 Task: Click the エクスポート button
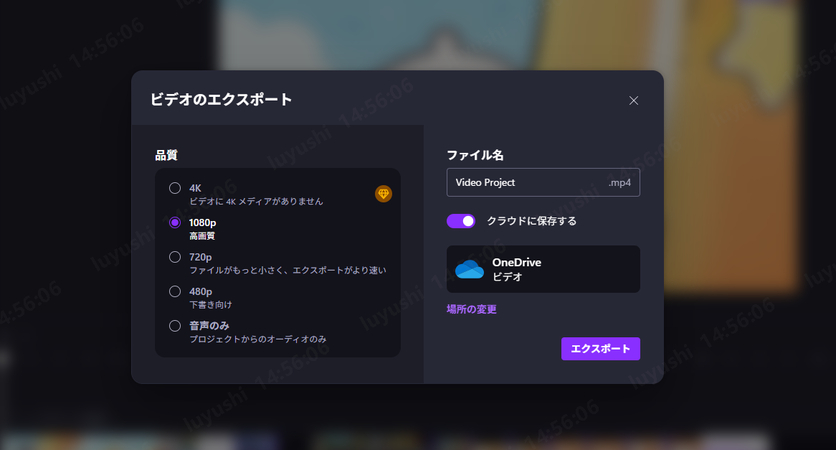[x=600, y=349]
